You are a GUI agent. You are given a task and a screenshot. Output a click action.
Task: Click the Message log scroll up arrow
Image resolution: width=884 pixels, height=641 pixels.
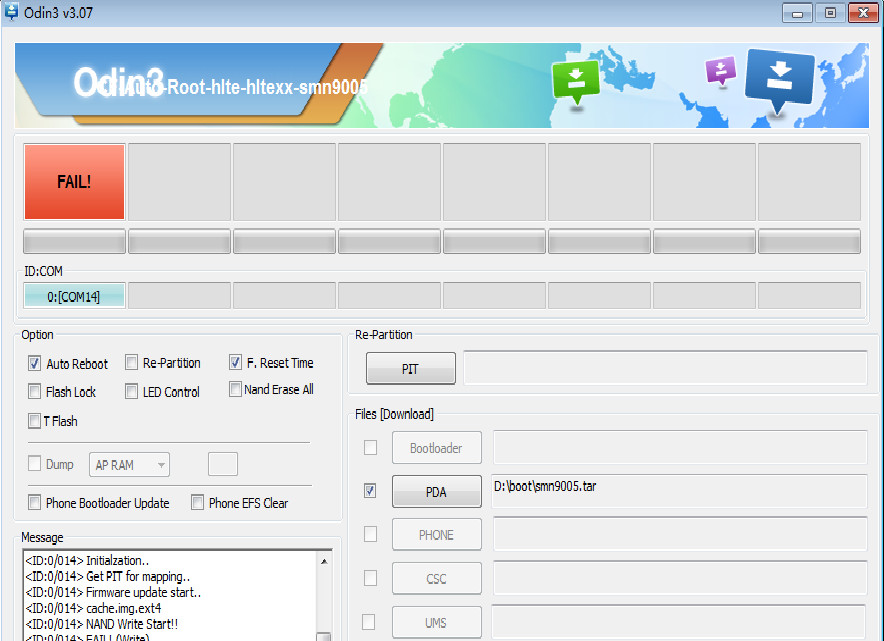(x=324, y=561)
